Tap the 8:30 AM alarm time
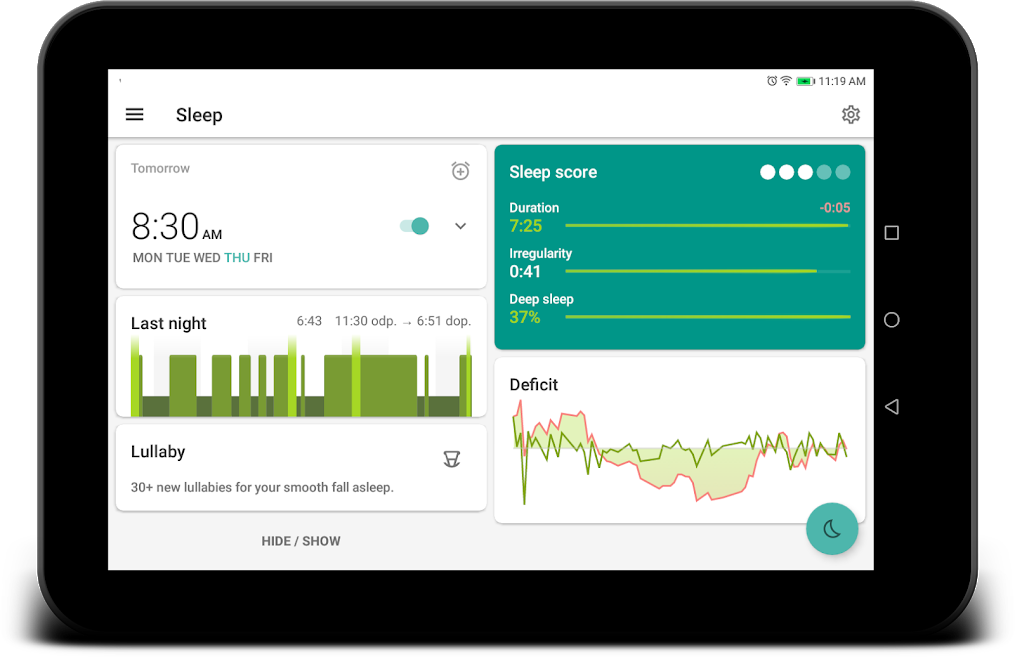The height and width of the screenshot is (657, 1015). click(176, 227)
